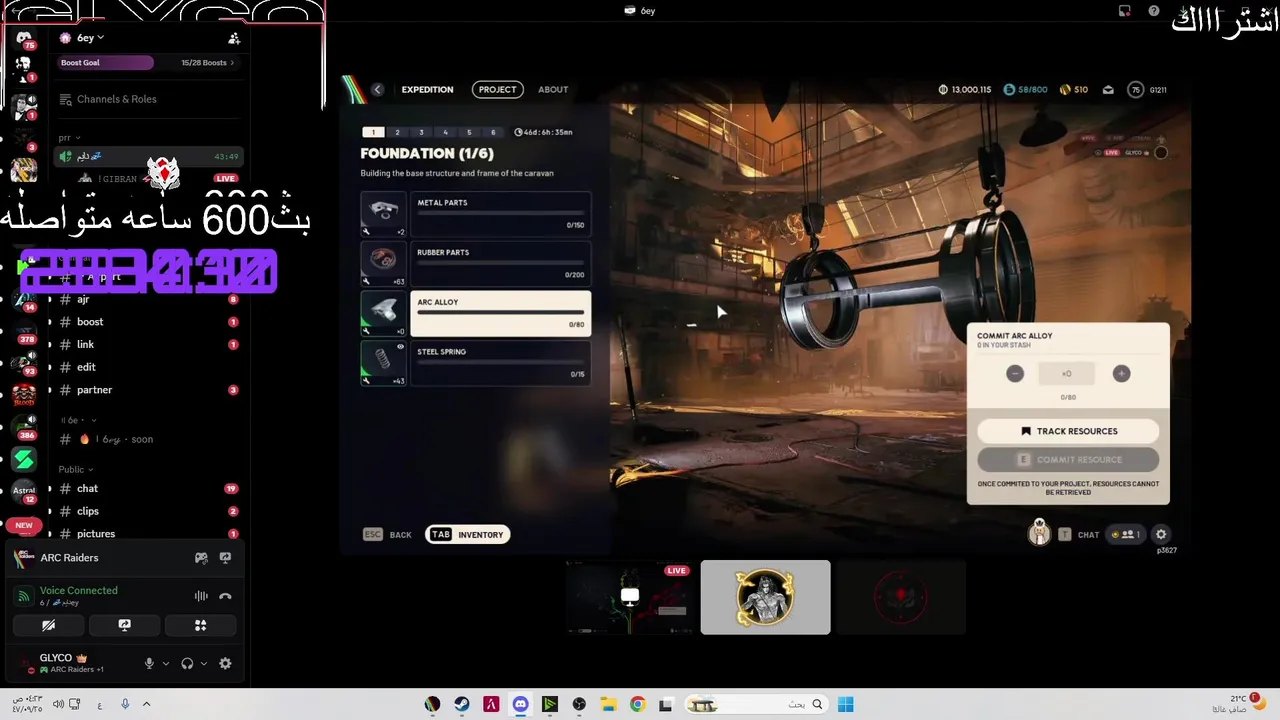This screenshot has height=720, width=1280.
Task: Collapse the prr channel category
Action: click(69, 138)
